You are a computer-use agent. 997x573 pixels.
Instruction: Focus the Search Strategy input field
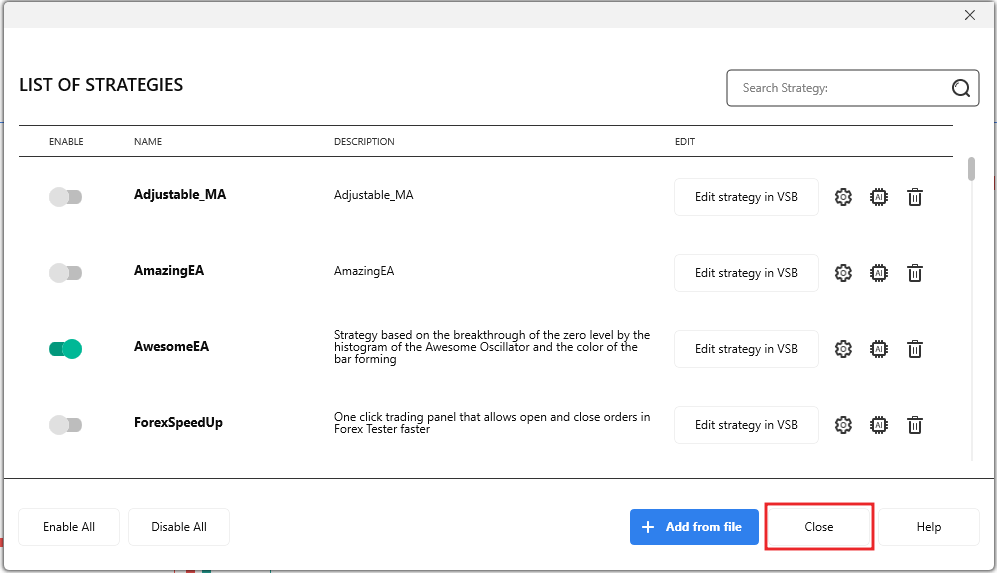tap(840, 88)
